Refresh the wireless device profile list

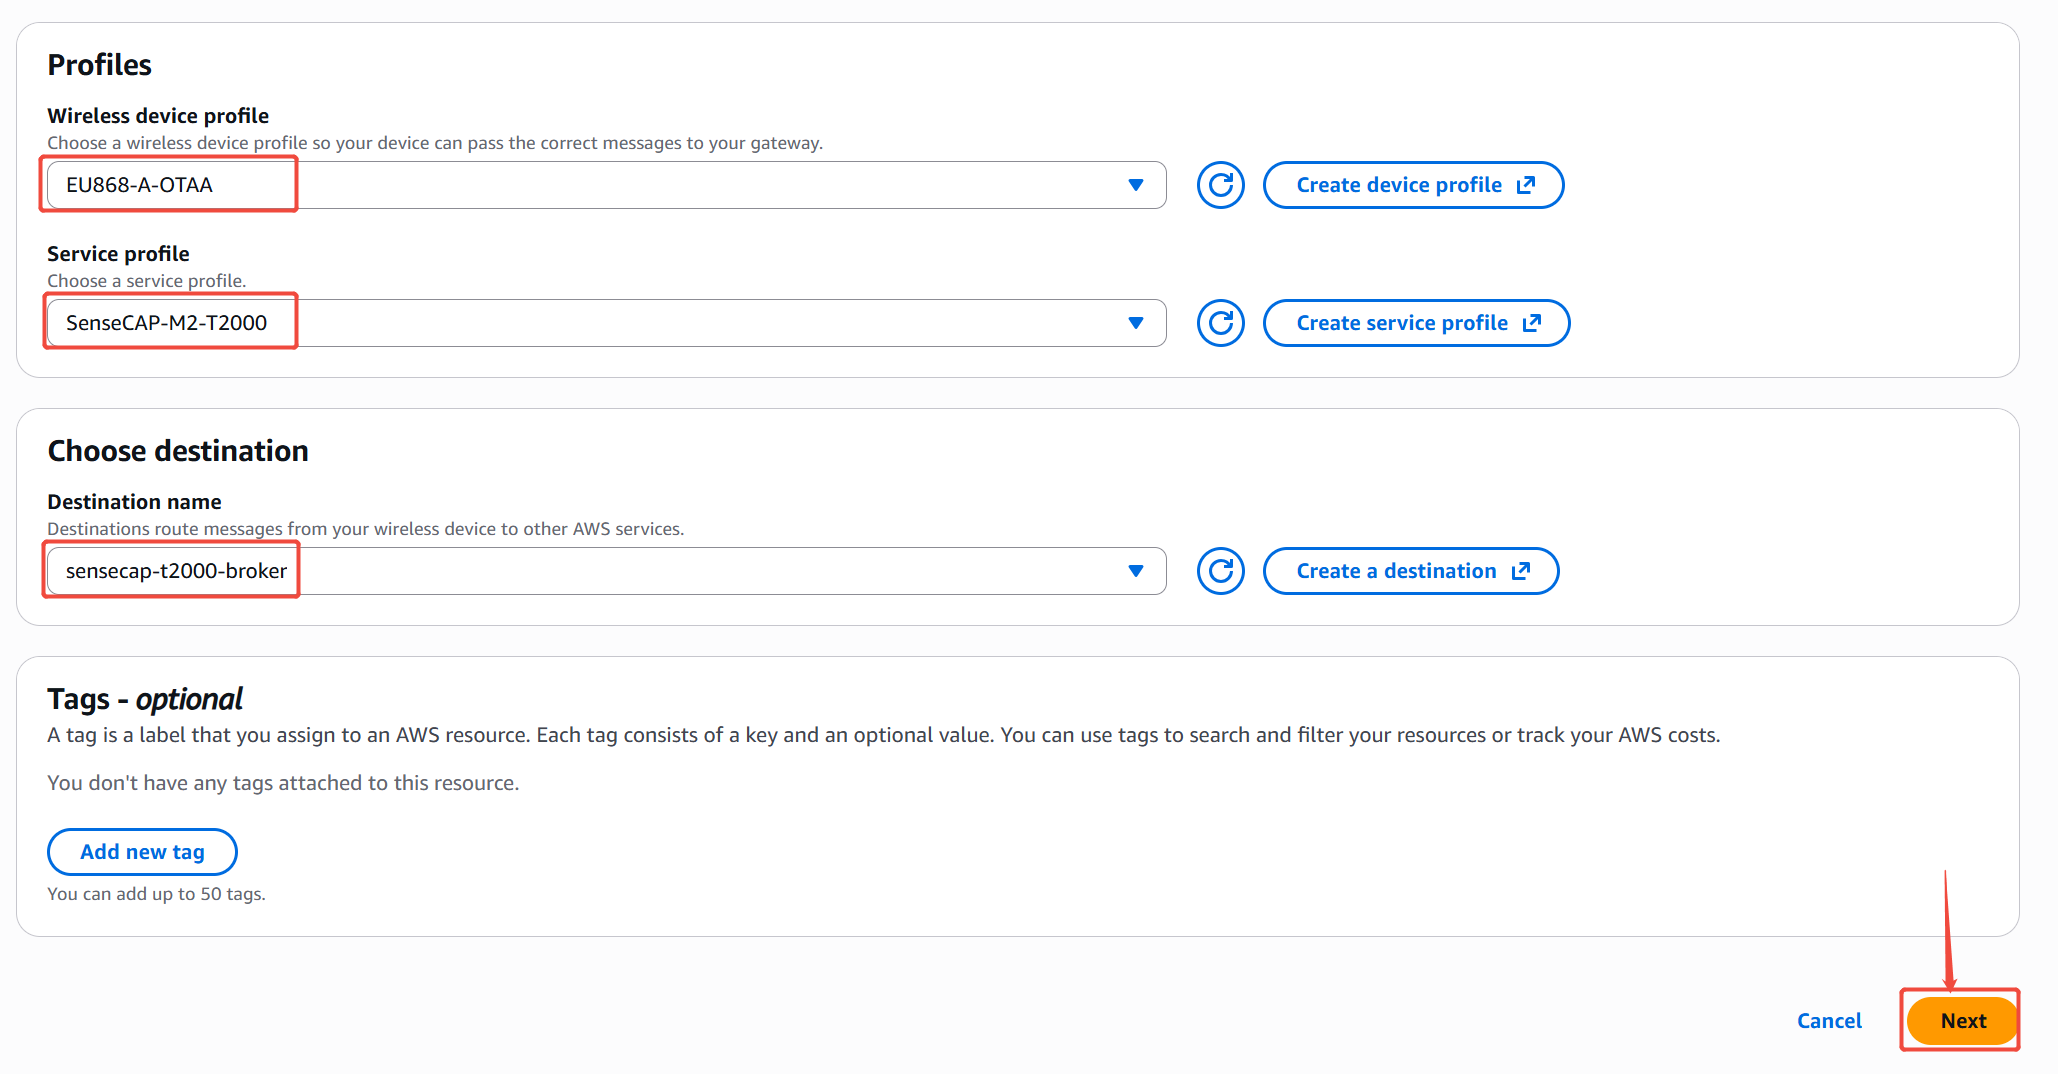(1220, 185)
